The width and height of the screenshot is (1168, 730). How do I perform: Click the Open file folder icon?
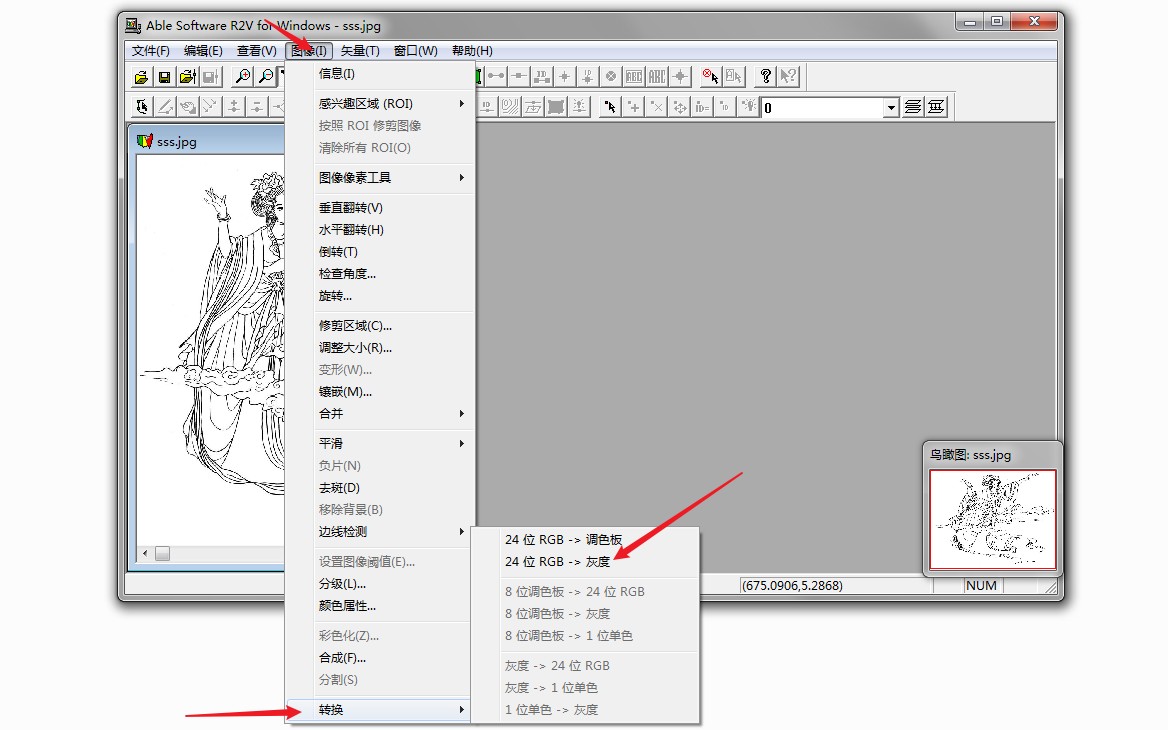click(x=141, y=77)
